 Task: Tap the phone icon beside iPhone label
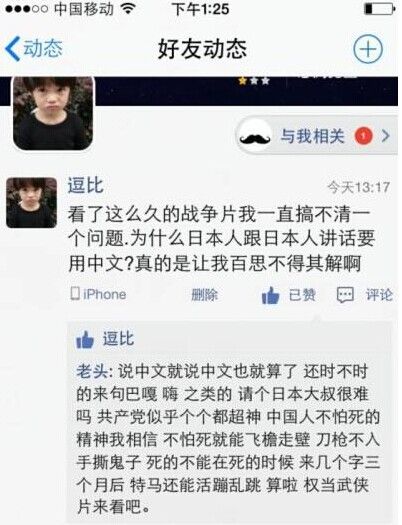coord(75,294)
